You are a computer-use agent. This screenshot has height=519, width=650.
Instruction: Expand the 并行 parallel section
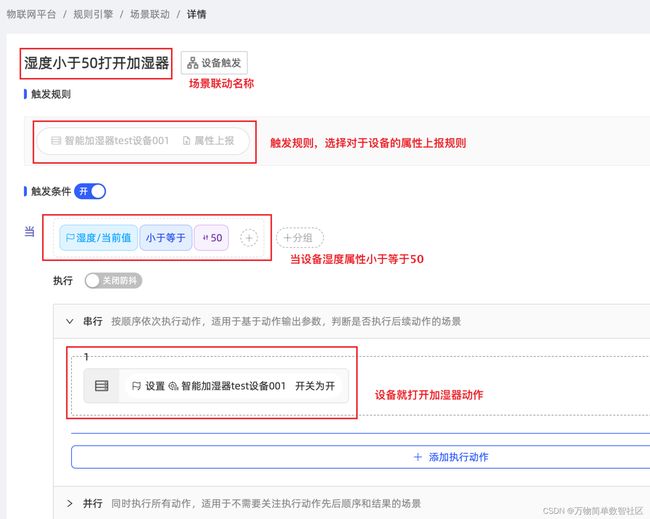pos(70,504)
